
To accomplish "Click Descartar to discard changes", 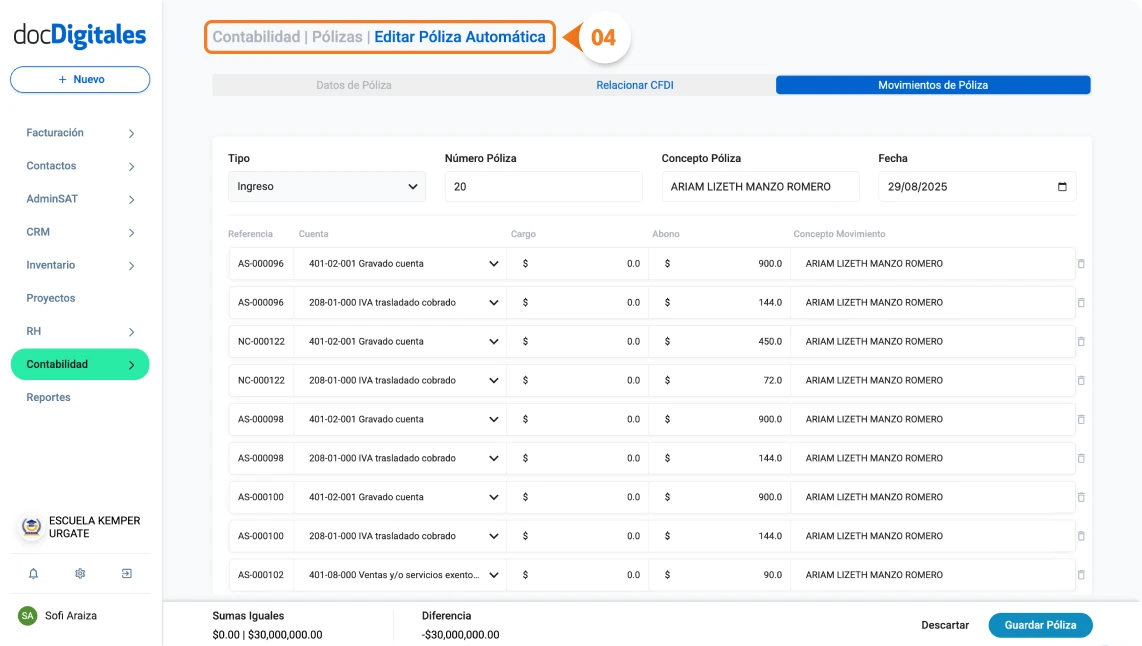I will (945, 625).
